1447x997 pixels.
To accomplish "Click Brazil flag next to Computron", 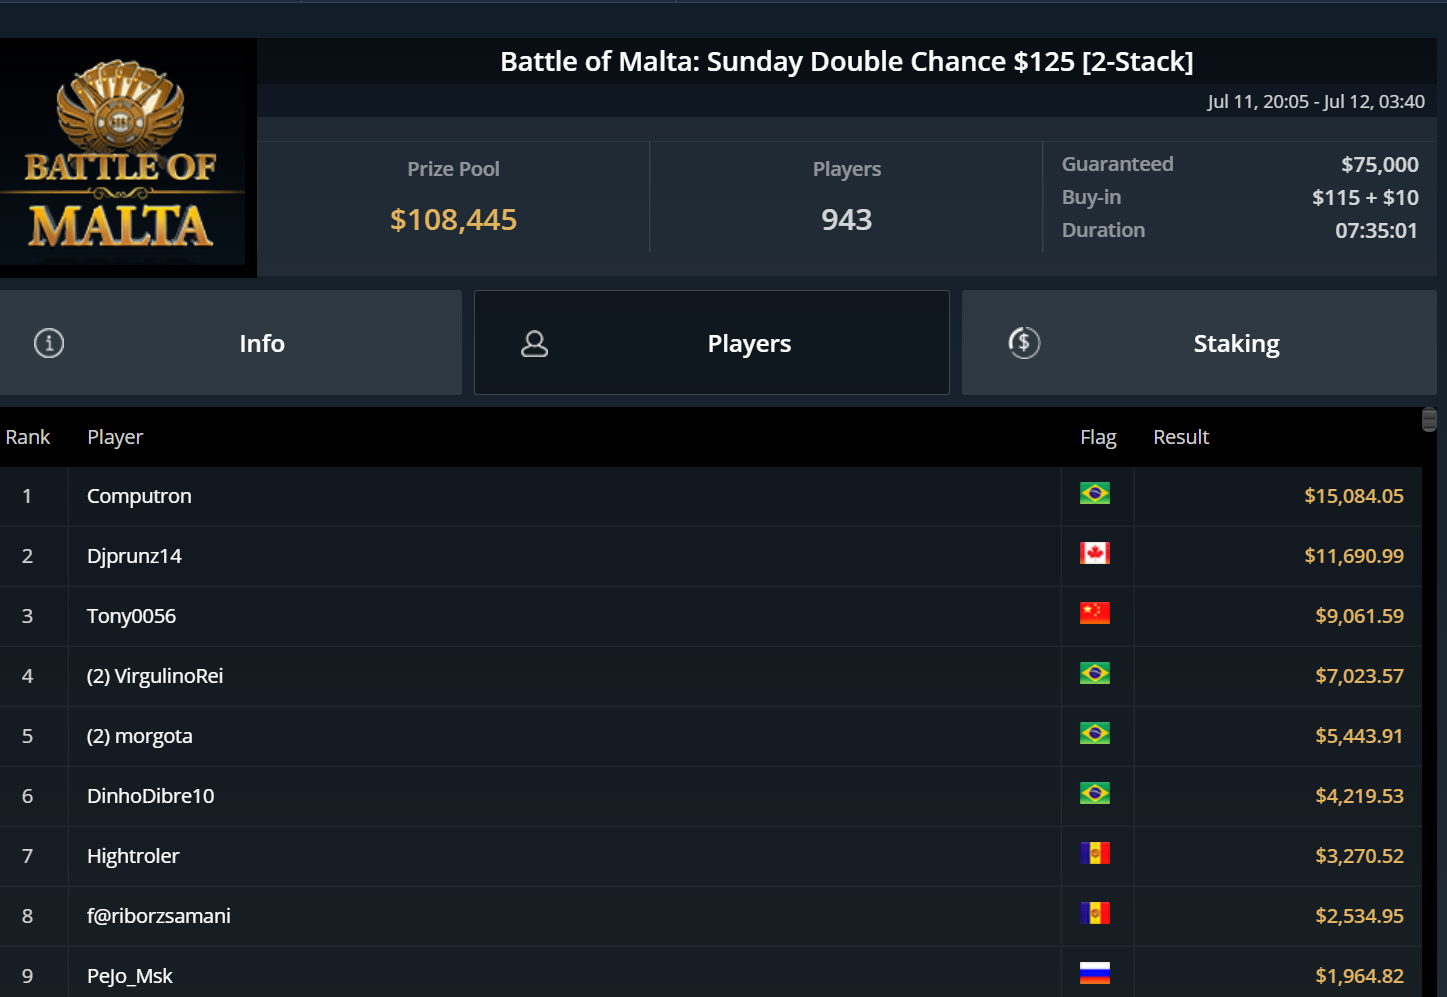I will pos(1095,494).
